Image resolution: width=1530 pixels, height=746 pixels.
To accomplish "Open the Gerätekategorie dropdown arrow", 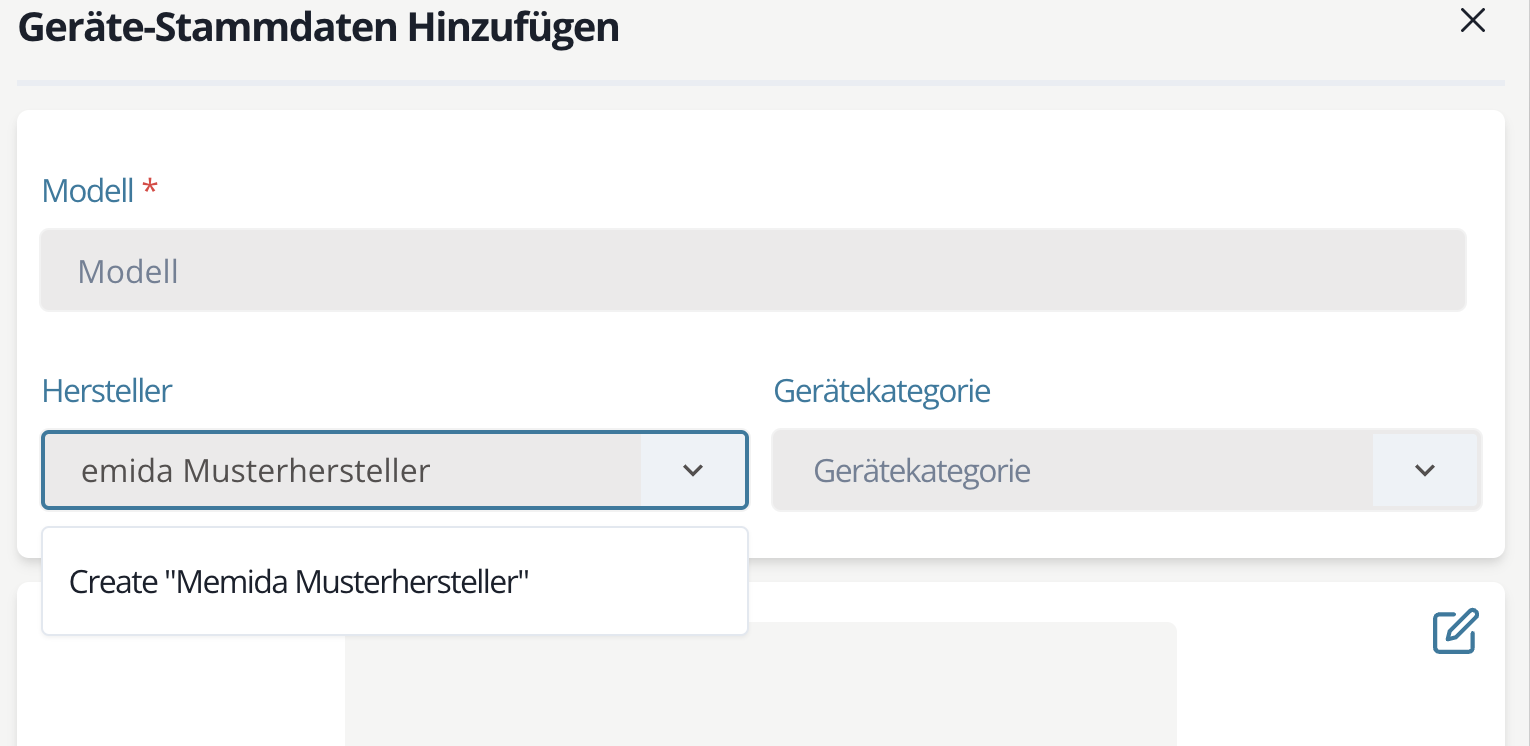I will (x=1425, y=470).
